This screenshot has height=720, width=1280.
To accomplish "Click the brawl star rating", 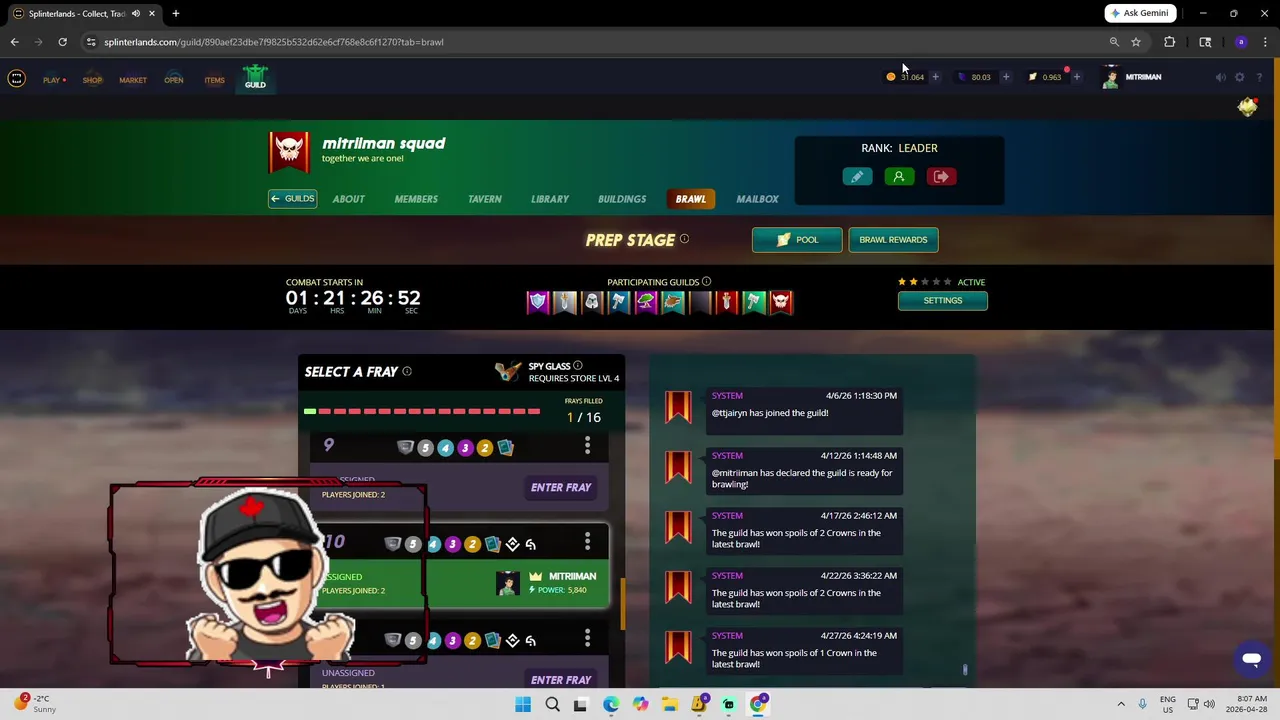I will pyautogui.click(x=925, y=282).
